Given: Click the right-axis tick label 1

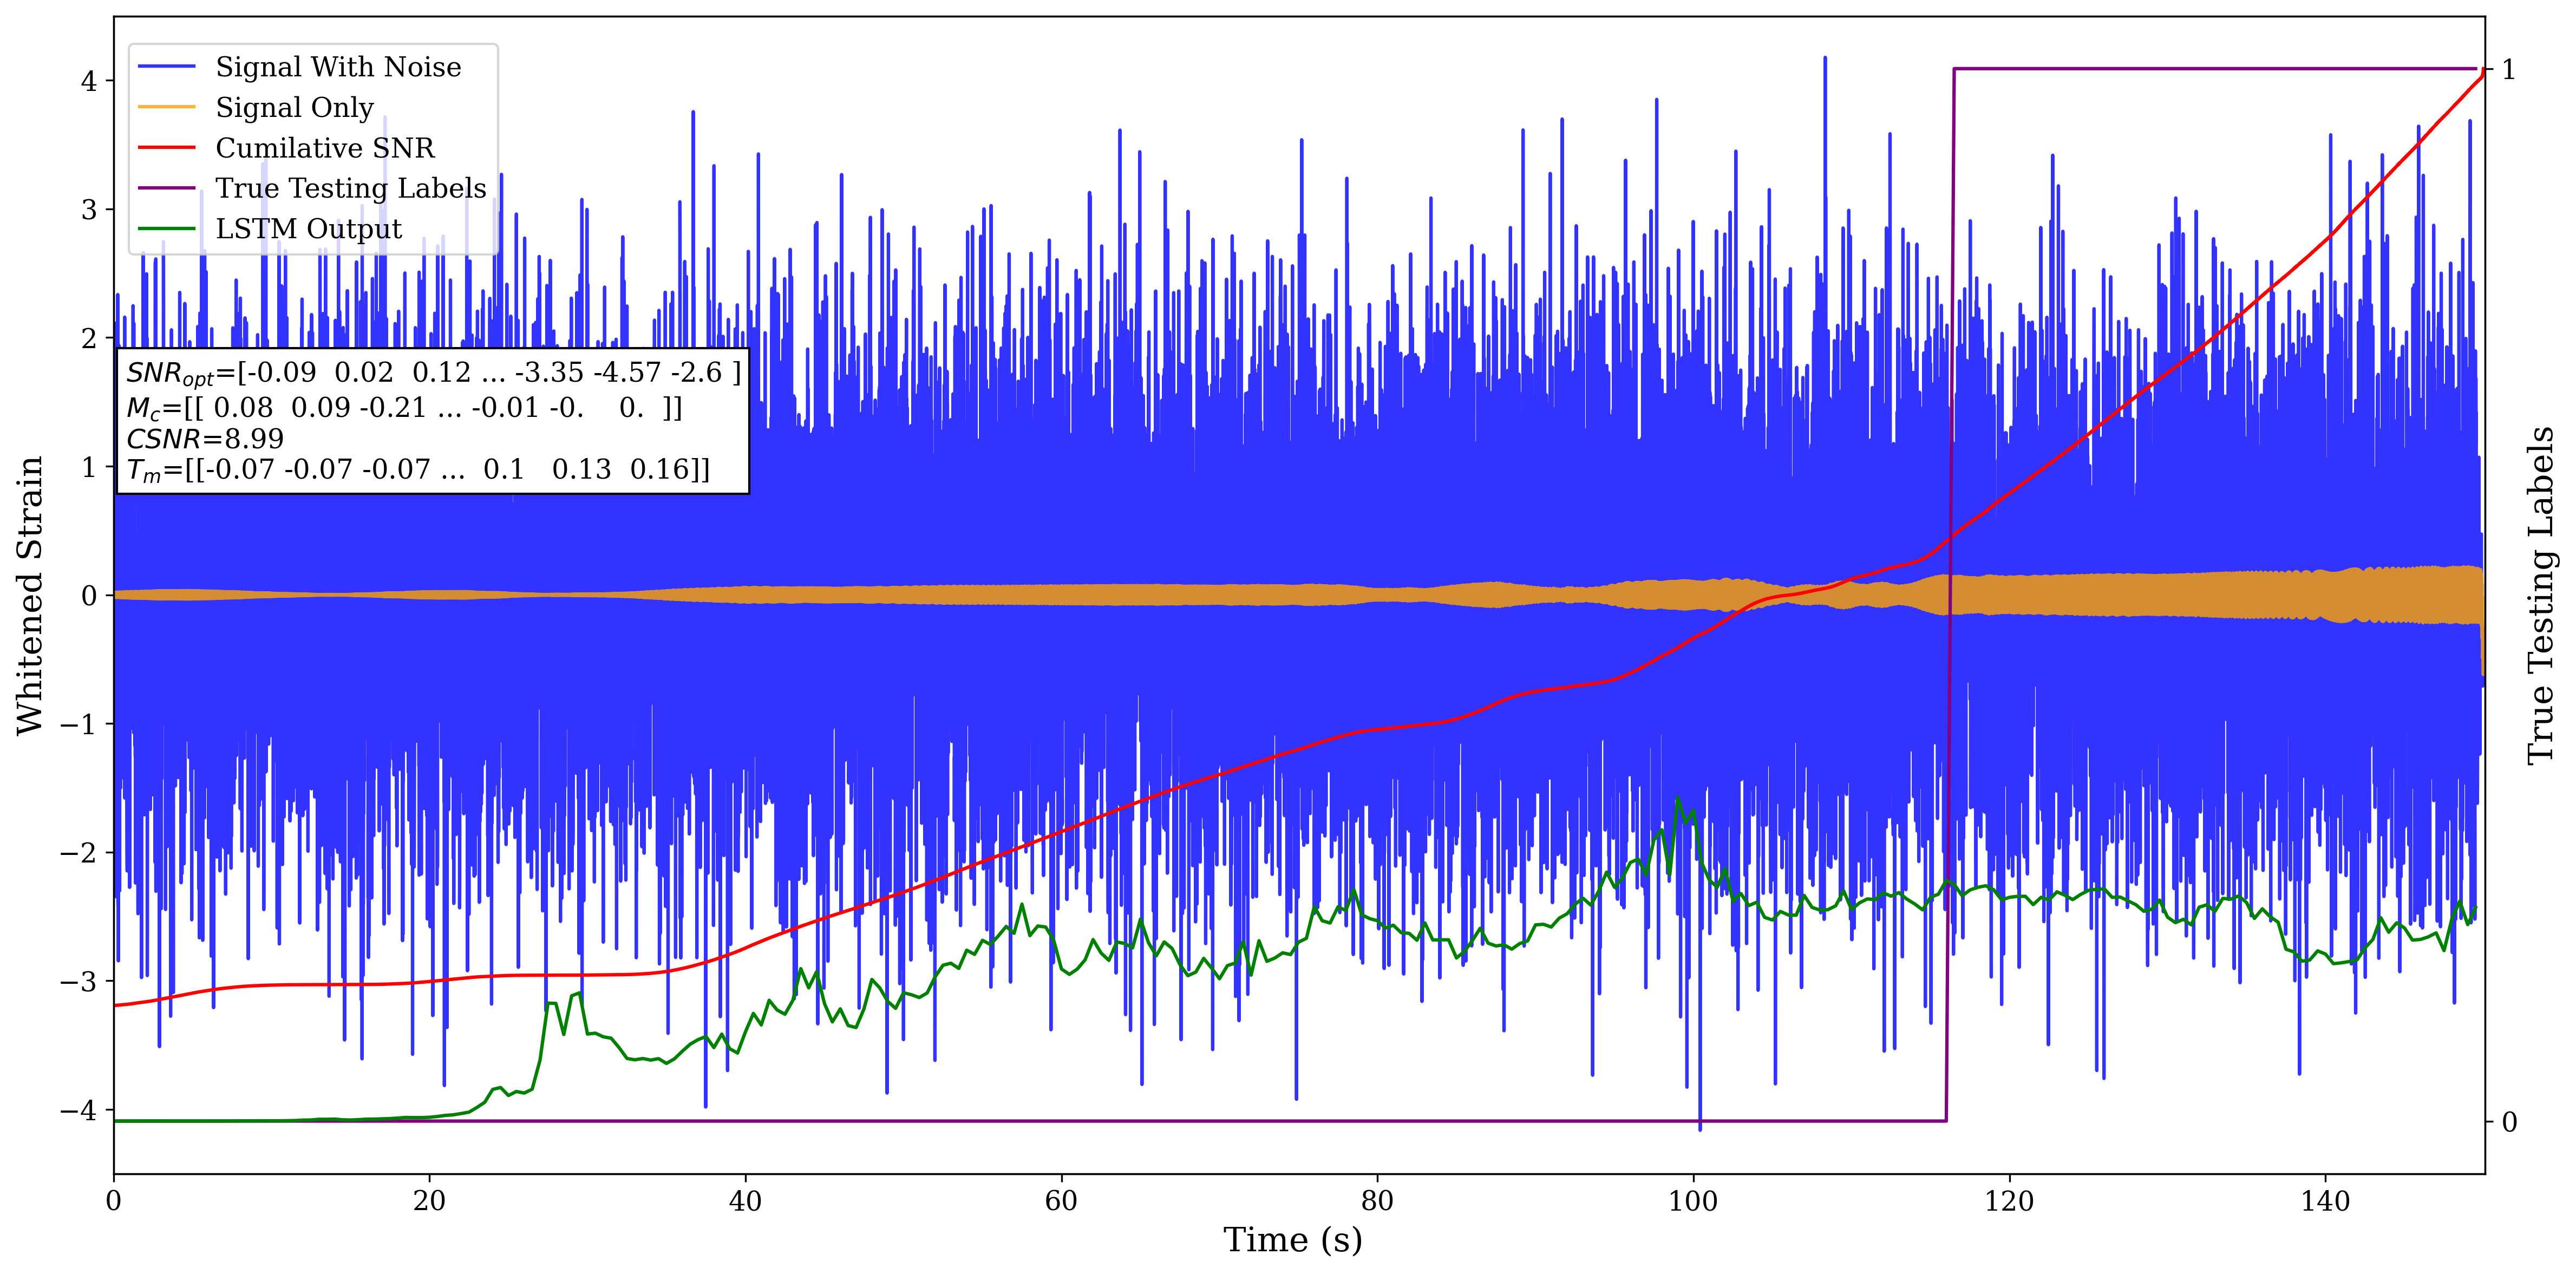Looking at the screenshot, I should point(2508,69).
